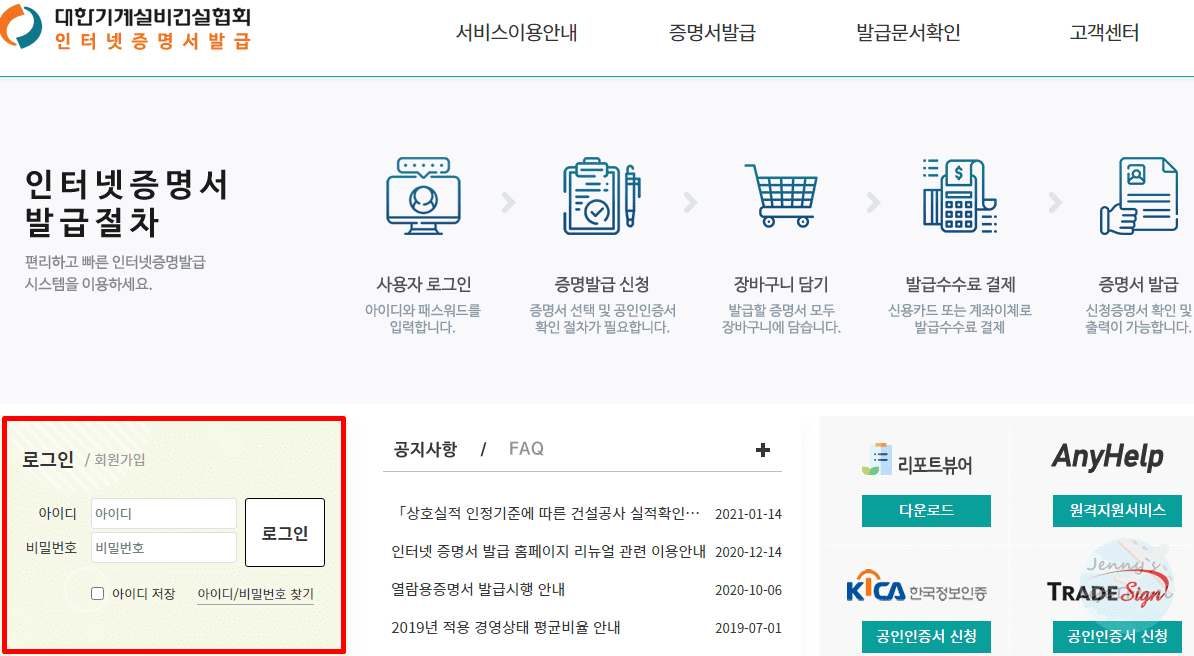Click the date 2020-12-14
The width and height of the screenshot is (1194, 656).
click(748, 552)
